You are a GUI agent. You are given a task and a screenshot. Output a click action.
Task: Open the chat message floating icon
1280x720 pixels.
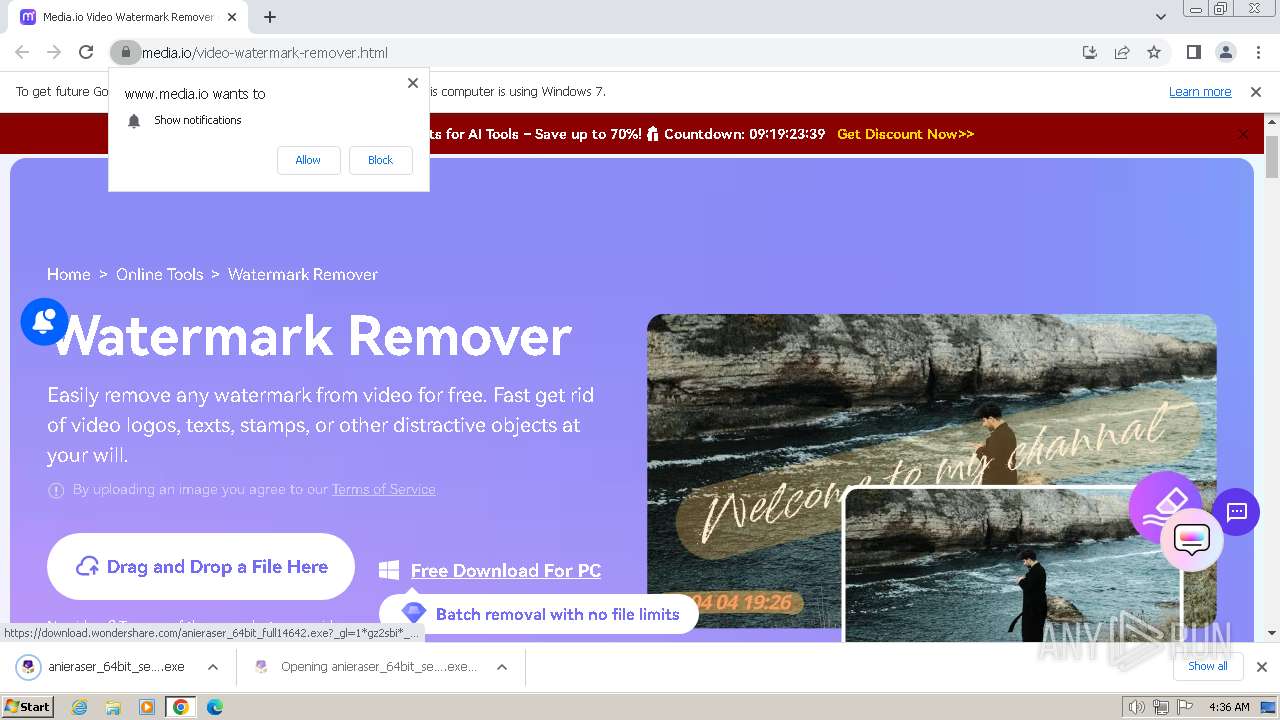(1236, 512)
